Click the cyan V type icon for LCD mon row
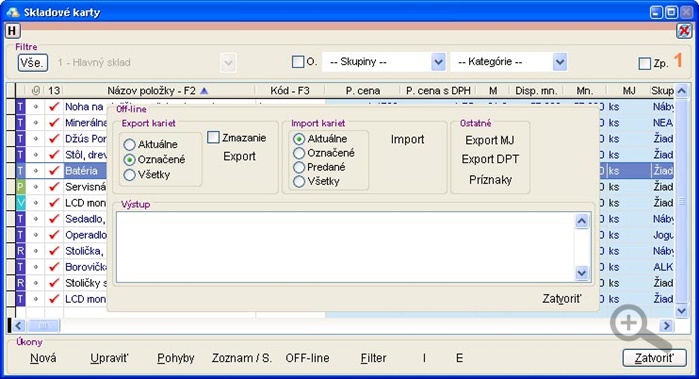 pyautogui.click(x=21, y=203)
